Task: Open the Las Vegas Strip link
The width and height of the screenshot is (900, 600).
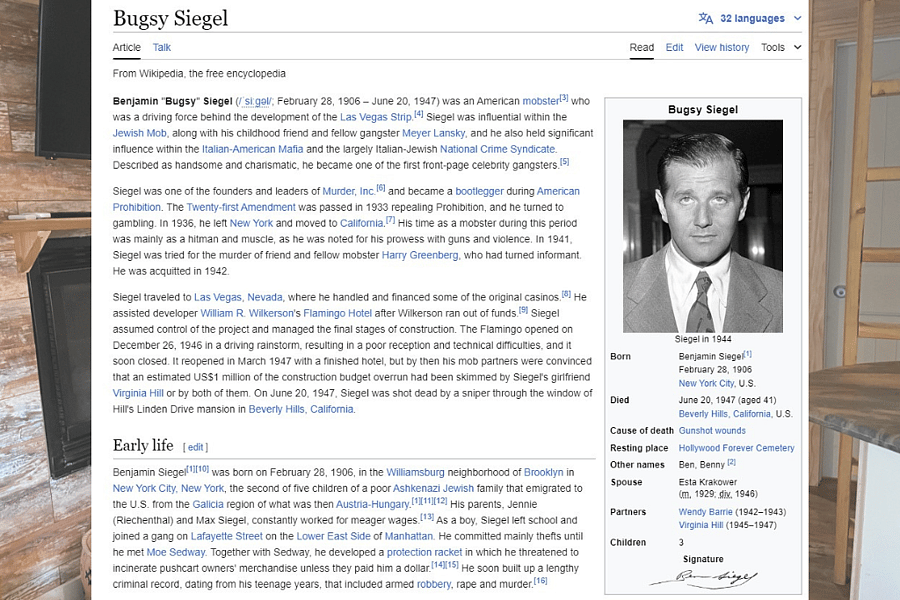Action: (x=375, y=117)
